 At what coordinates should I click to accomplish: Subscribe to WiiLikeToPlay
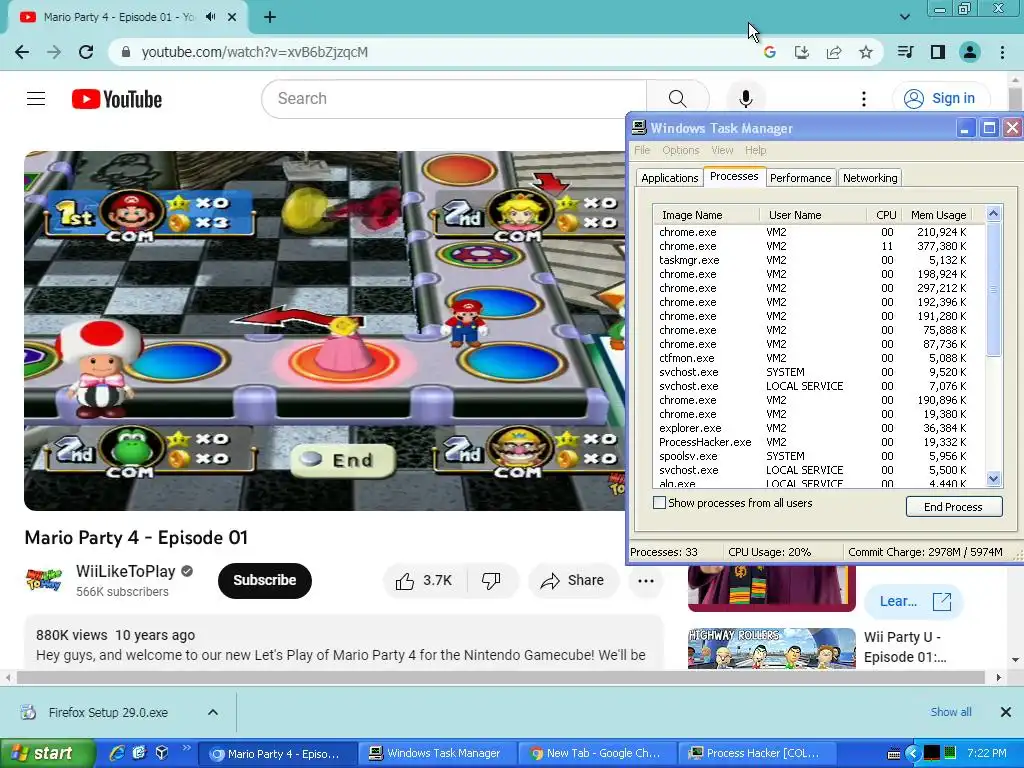(x=264, y=581)
